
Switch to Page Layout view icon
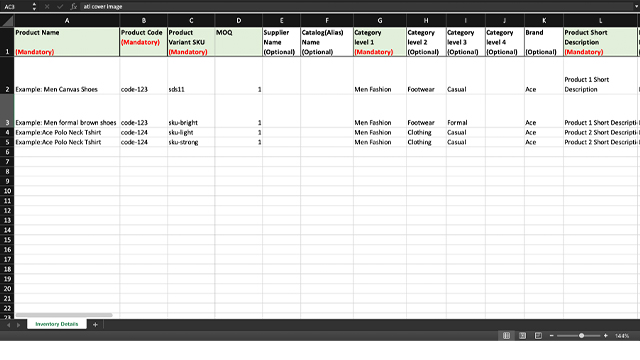[522, 336]
